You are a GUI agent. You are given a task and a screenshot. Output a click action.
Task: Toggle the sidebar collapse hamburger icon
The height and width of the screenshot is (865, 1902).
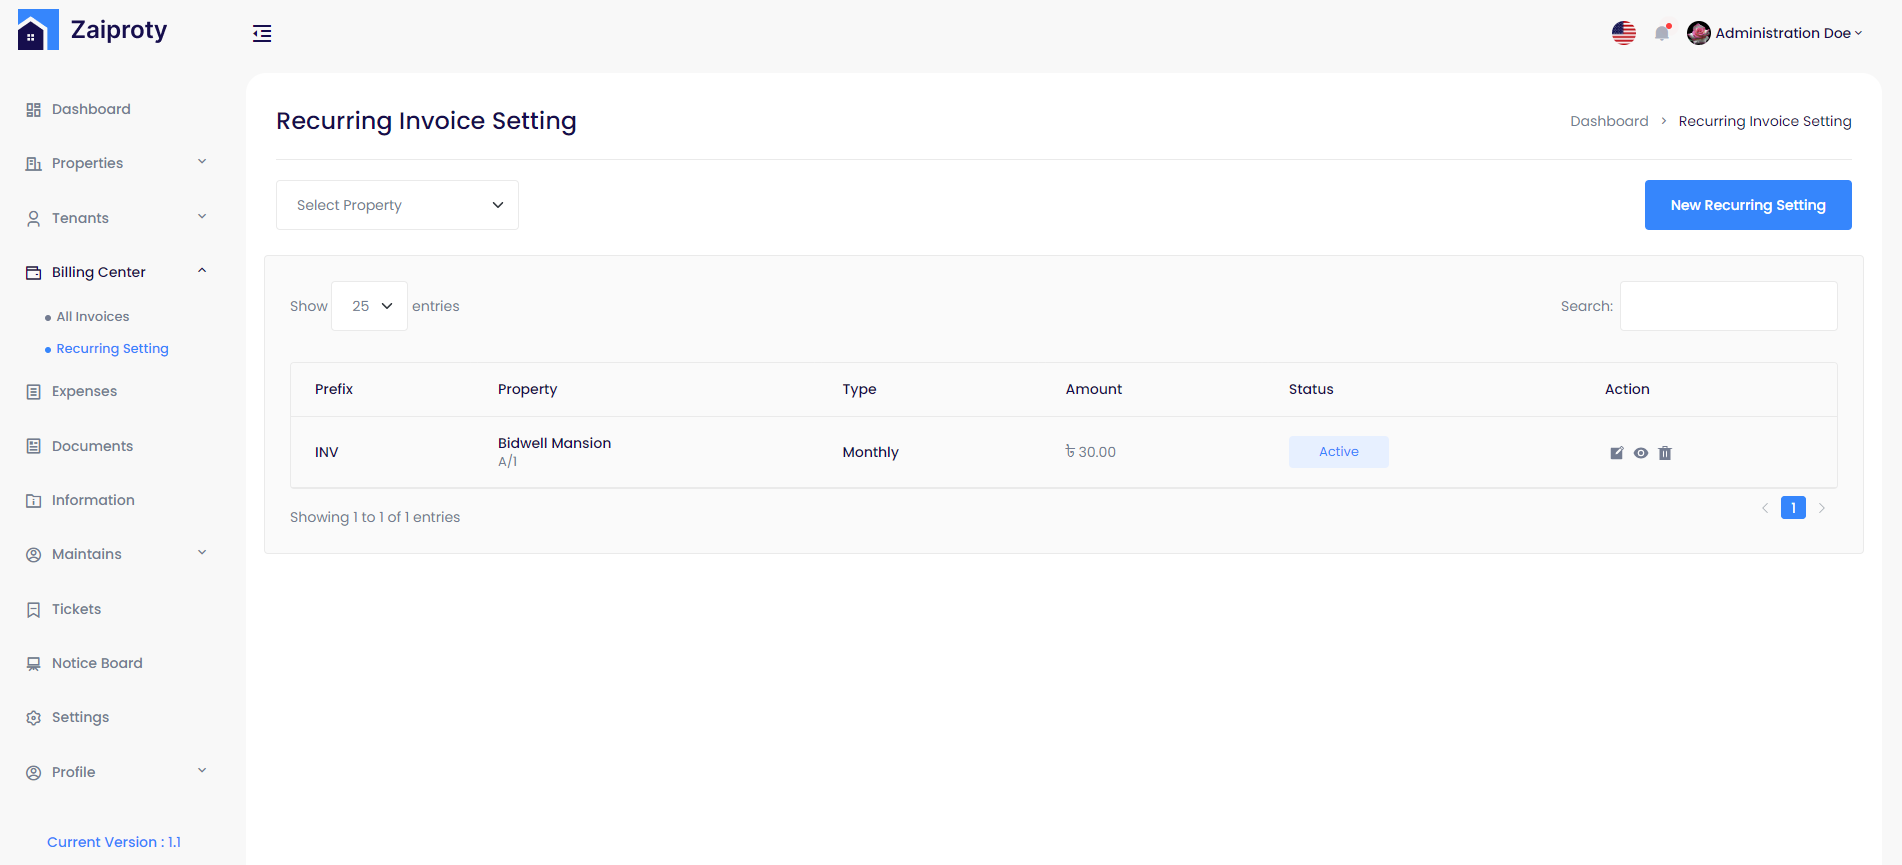pos(262,34)
